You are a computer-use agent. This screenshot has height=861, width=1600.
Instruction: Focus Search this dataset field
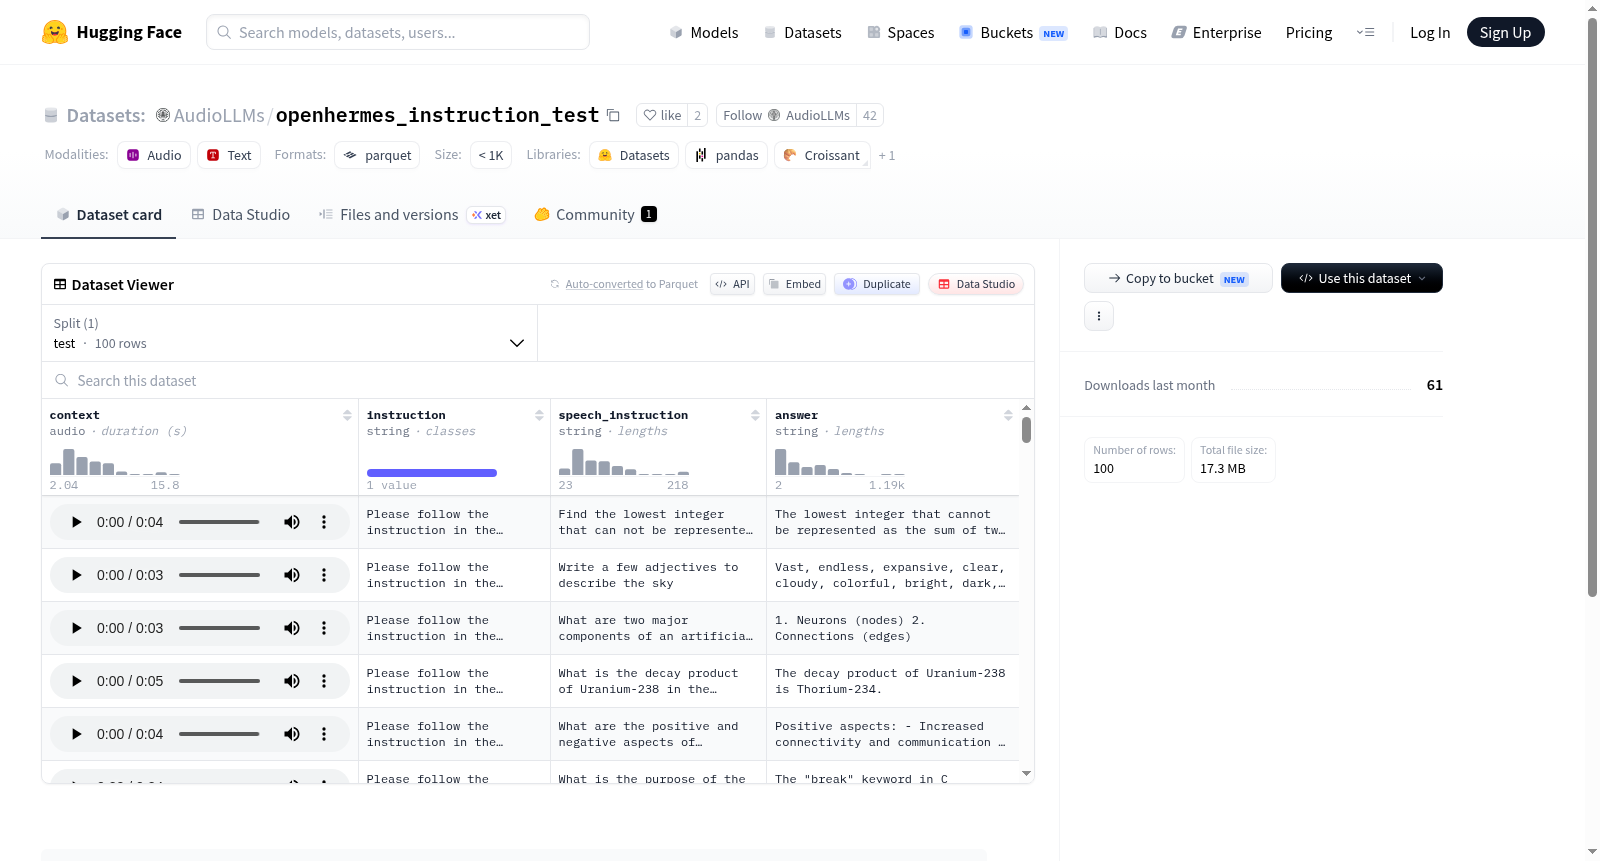[x=538, y=380]
